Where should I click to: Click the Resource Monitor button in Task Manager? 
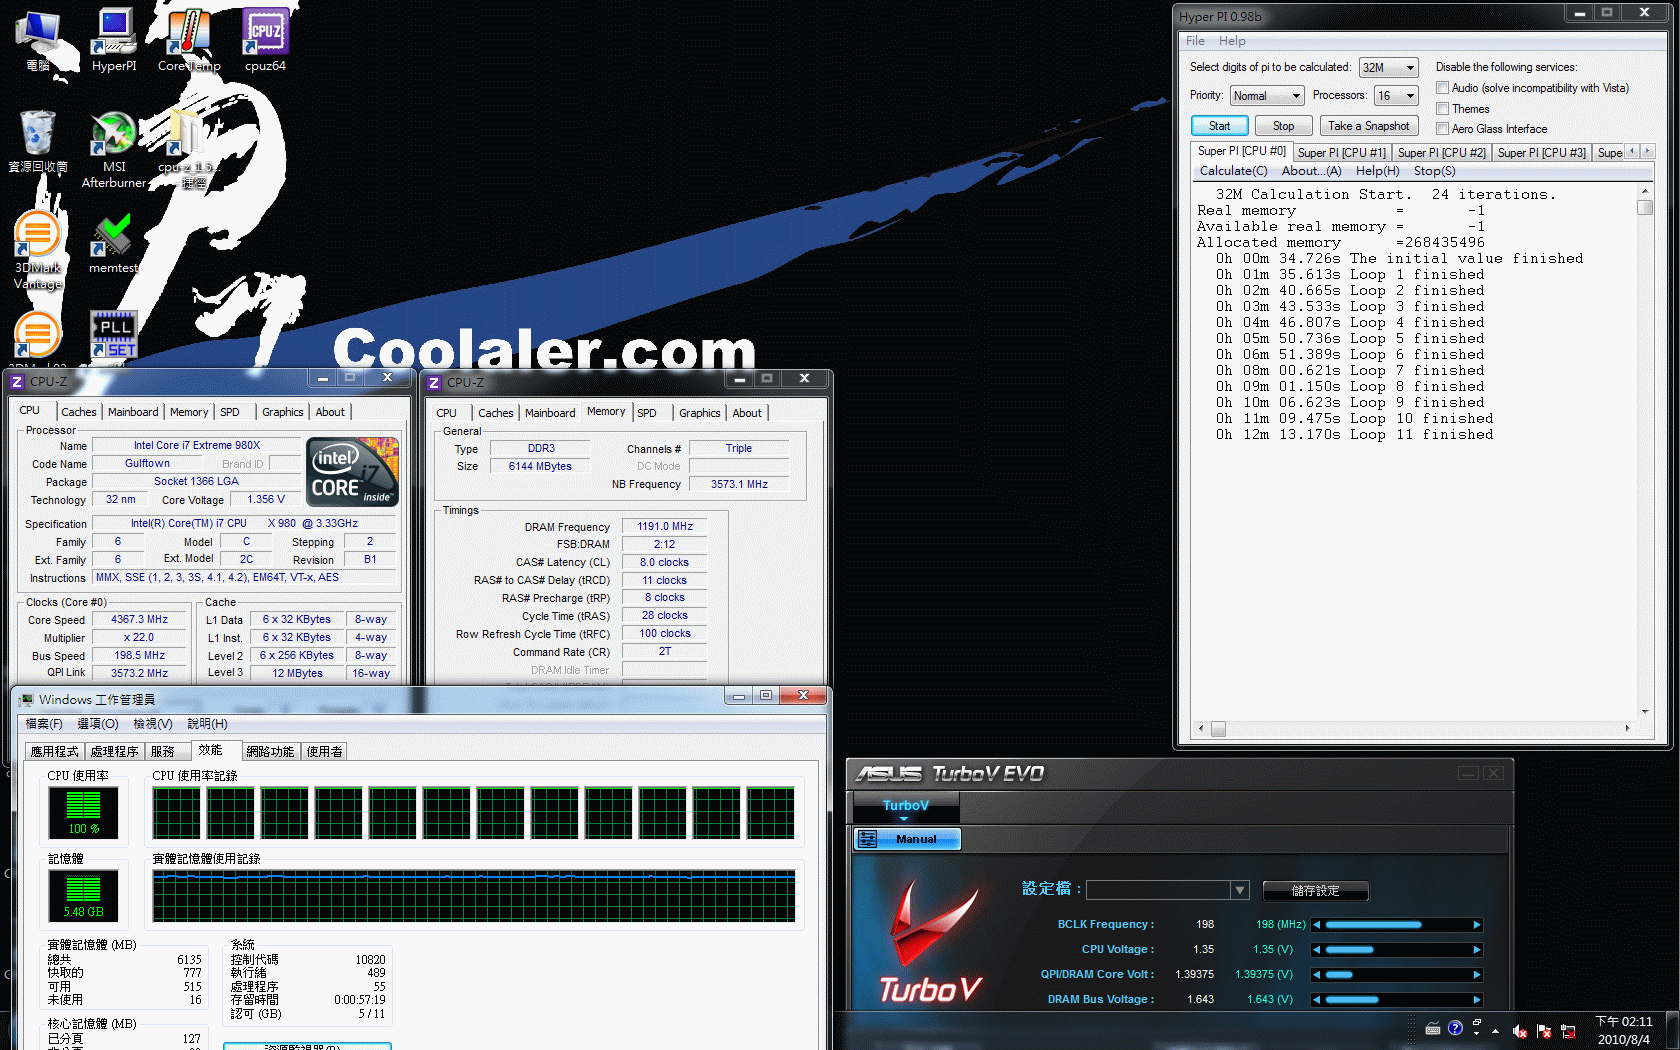pos(307,1046)
